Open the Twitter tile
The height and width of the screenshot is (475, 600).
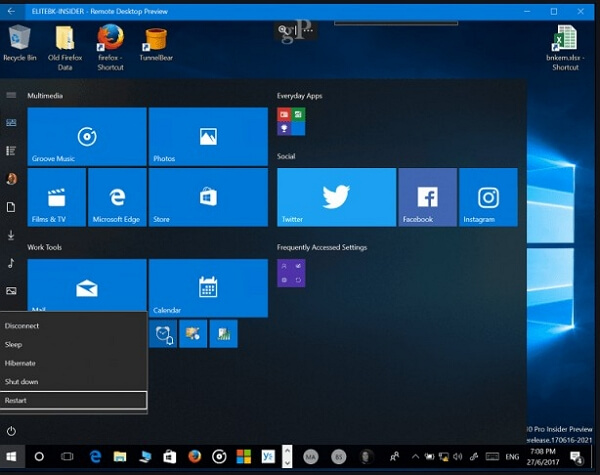[336, 197]
